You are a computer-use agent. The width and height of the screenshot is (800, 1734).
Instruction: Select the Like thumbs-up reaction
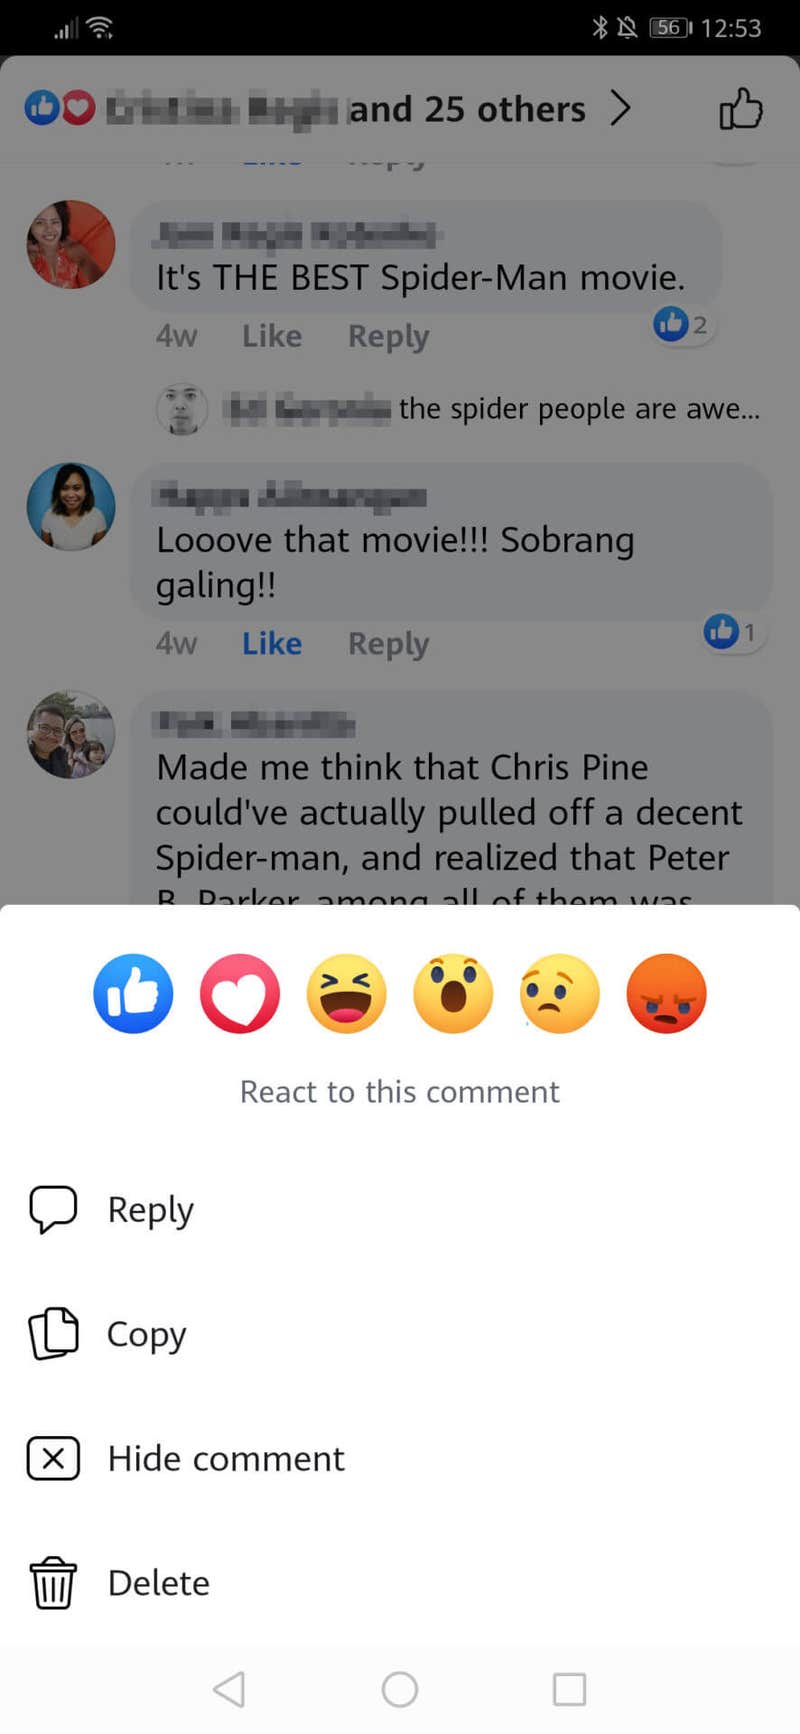133,992
